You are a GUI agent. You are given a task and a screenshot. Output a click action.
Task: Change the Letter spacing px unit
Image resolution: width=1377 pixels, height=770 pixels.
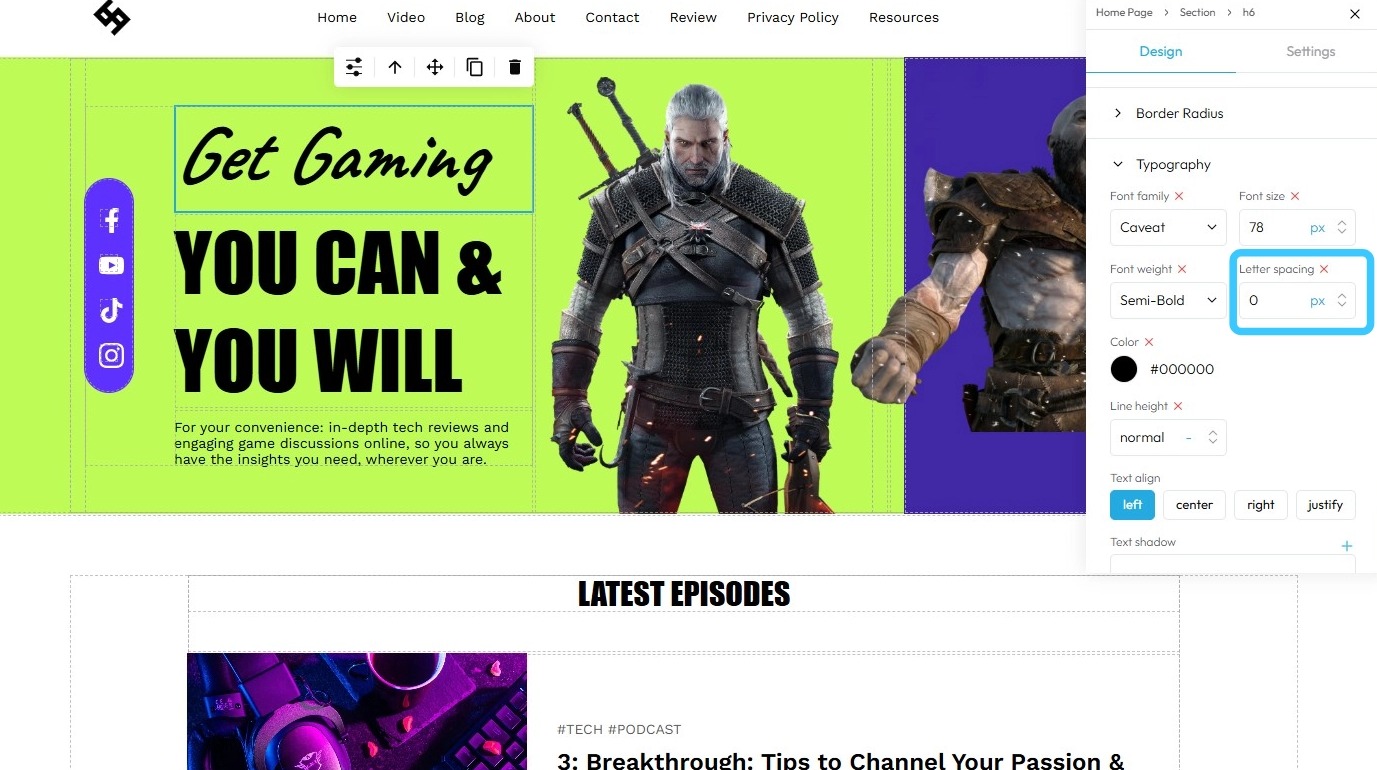(x=1317, y=301)
